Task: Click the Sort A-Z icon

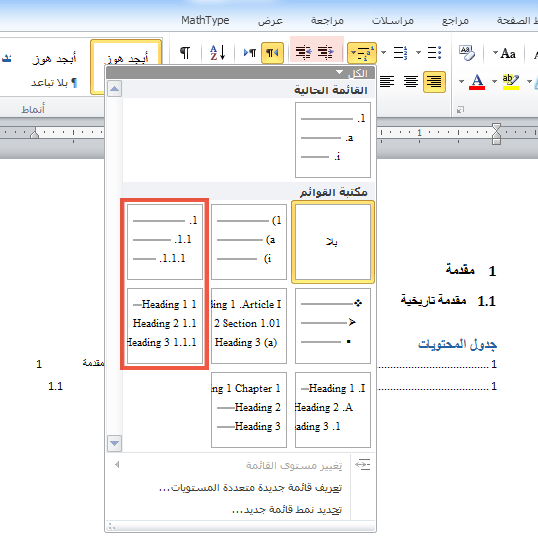Action: [x=217, y=53]
